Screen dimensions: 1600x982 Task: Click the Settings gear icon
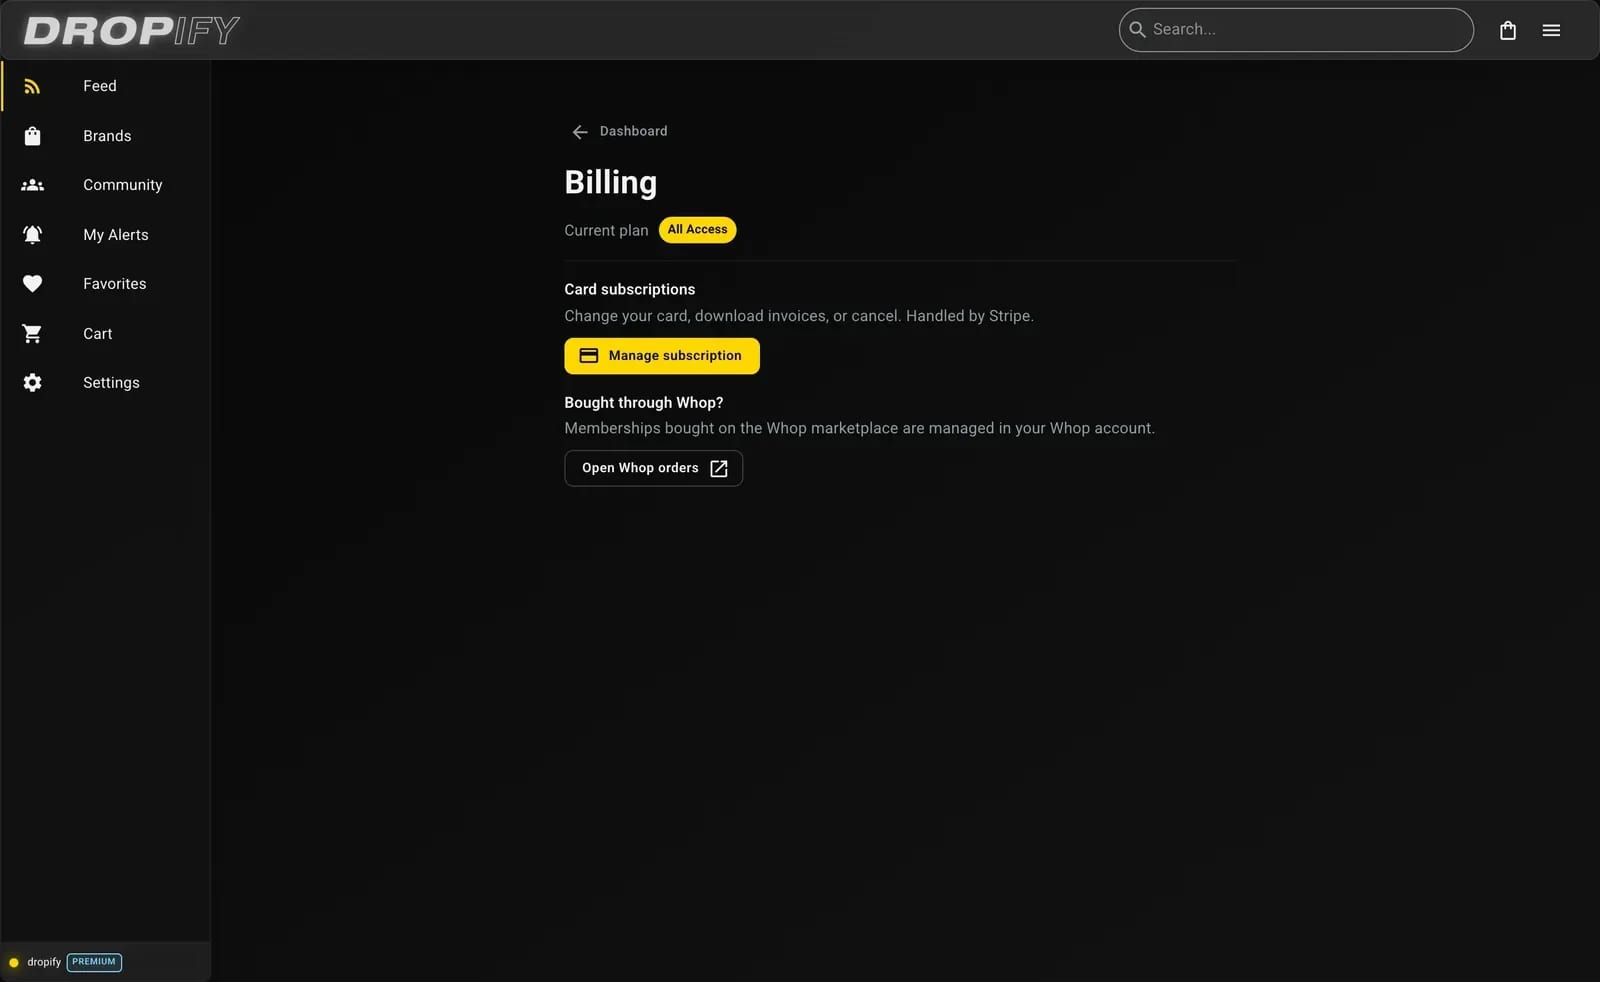(x=32, y=383)
